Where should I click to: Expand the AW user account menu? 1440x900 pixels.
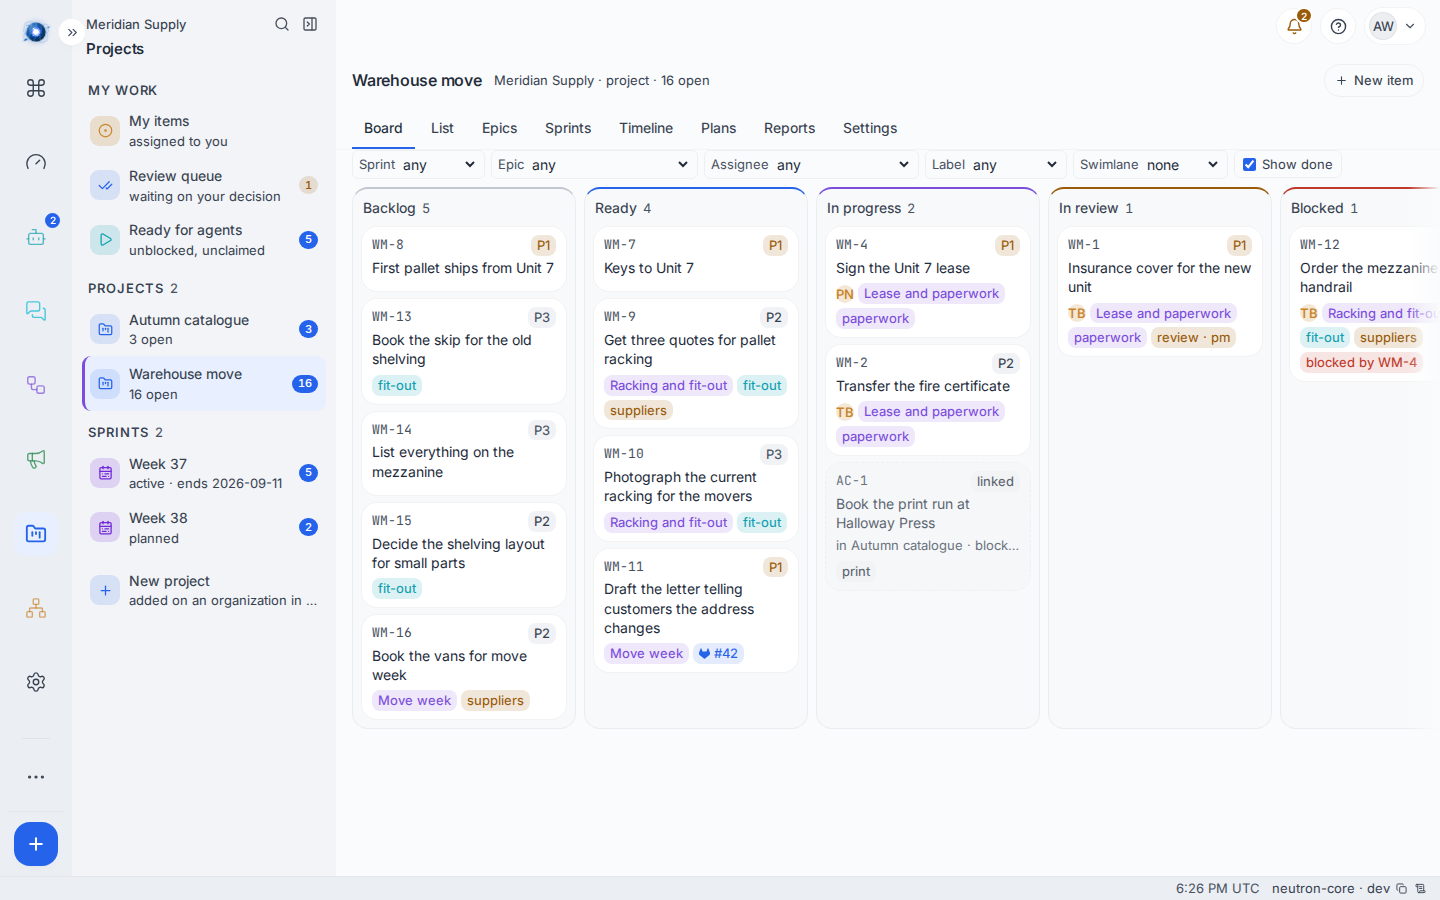click(x=1395, y=26)
